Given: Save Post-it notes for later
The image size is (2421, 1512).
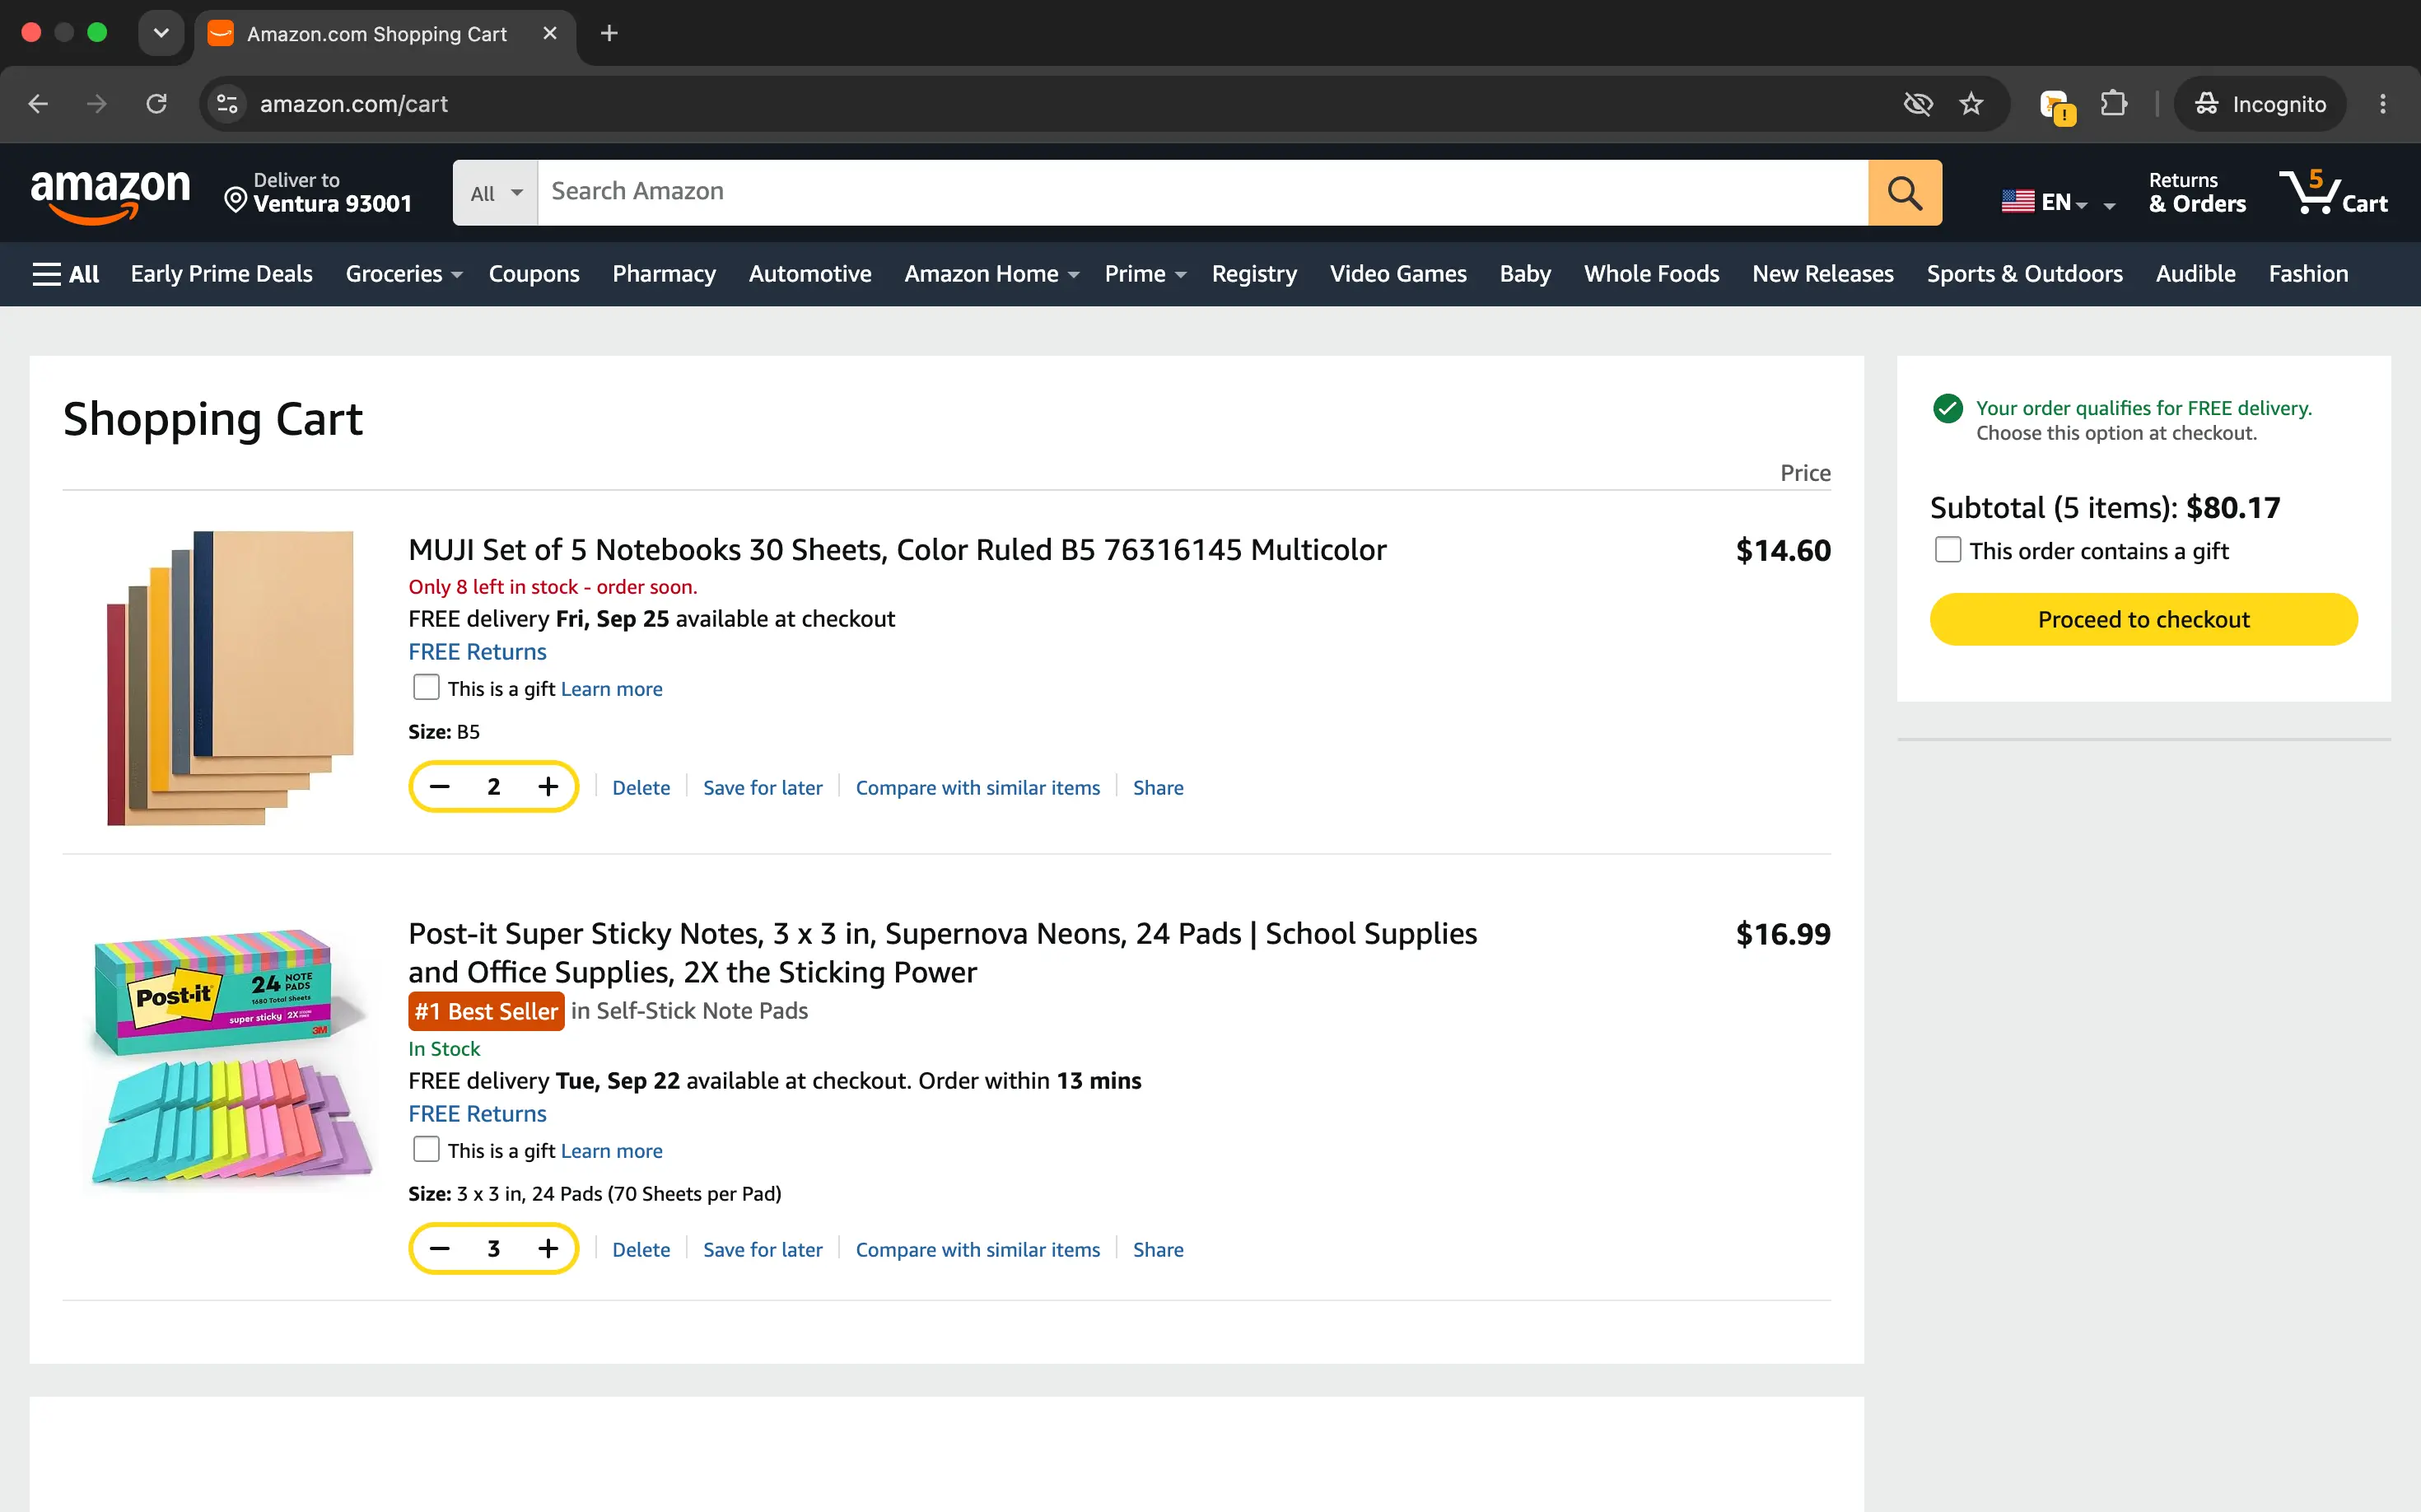Looking at the screenshot, I should pyautogui.click(x=762, y=1250).
